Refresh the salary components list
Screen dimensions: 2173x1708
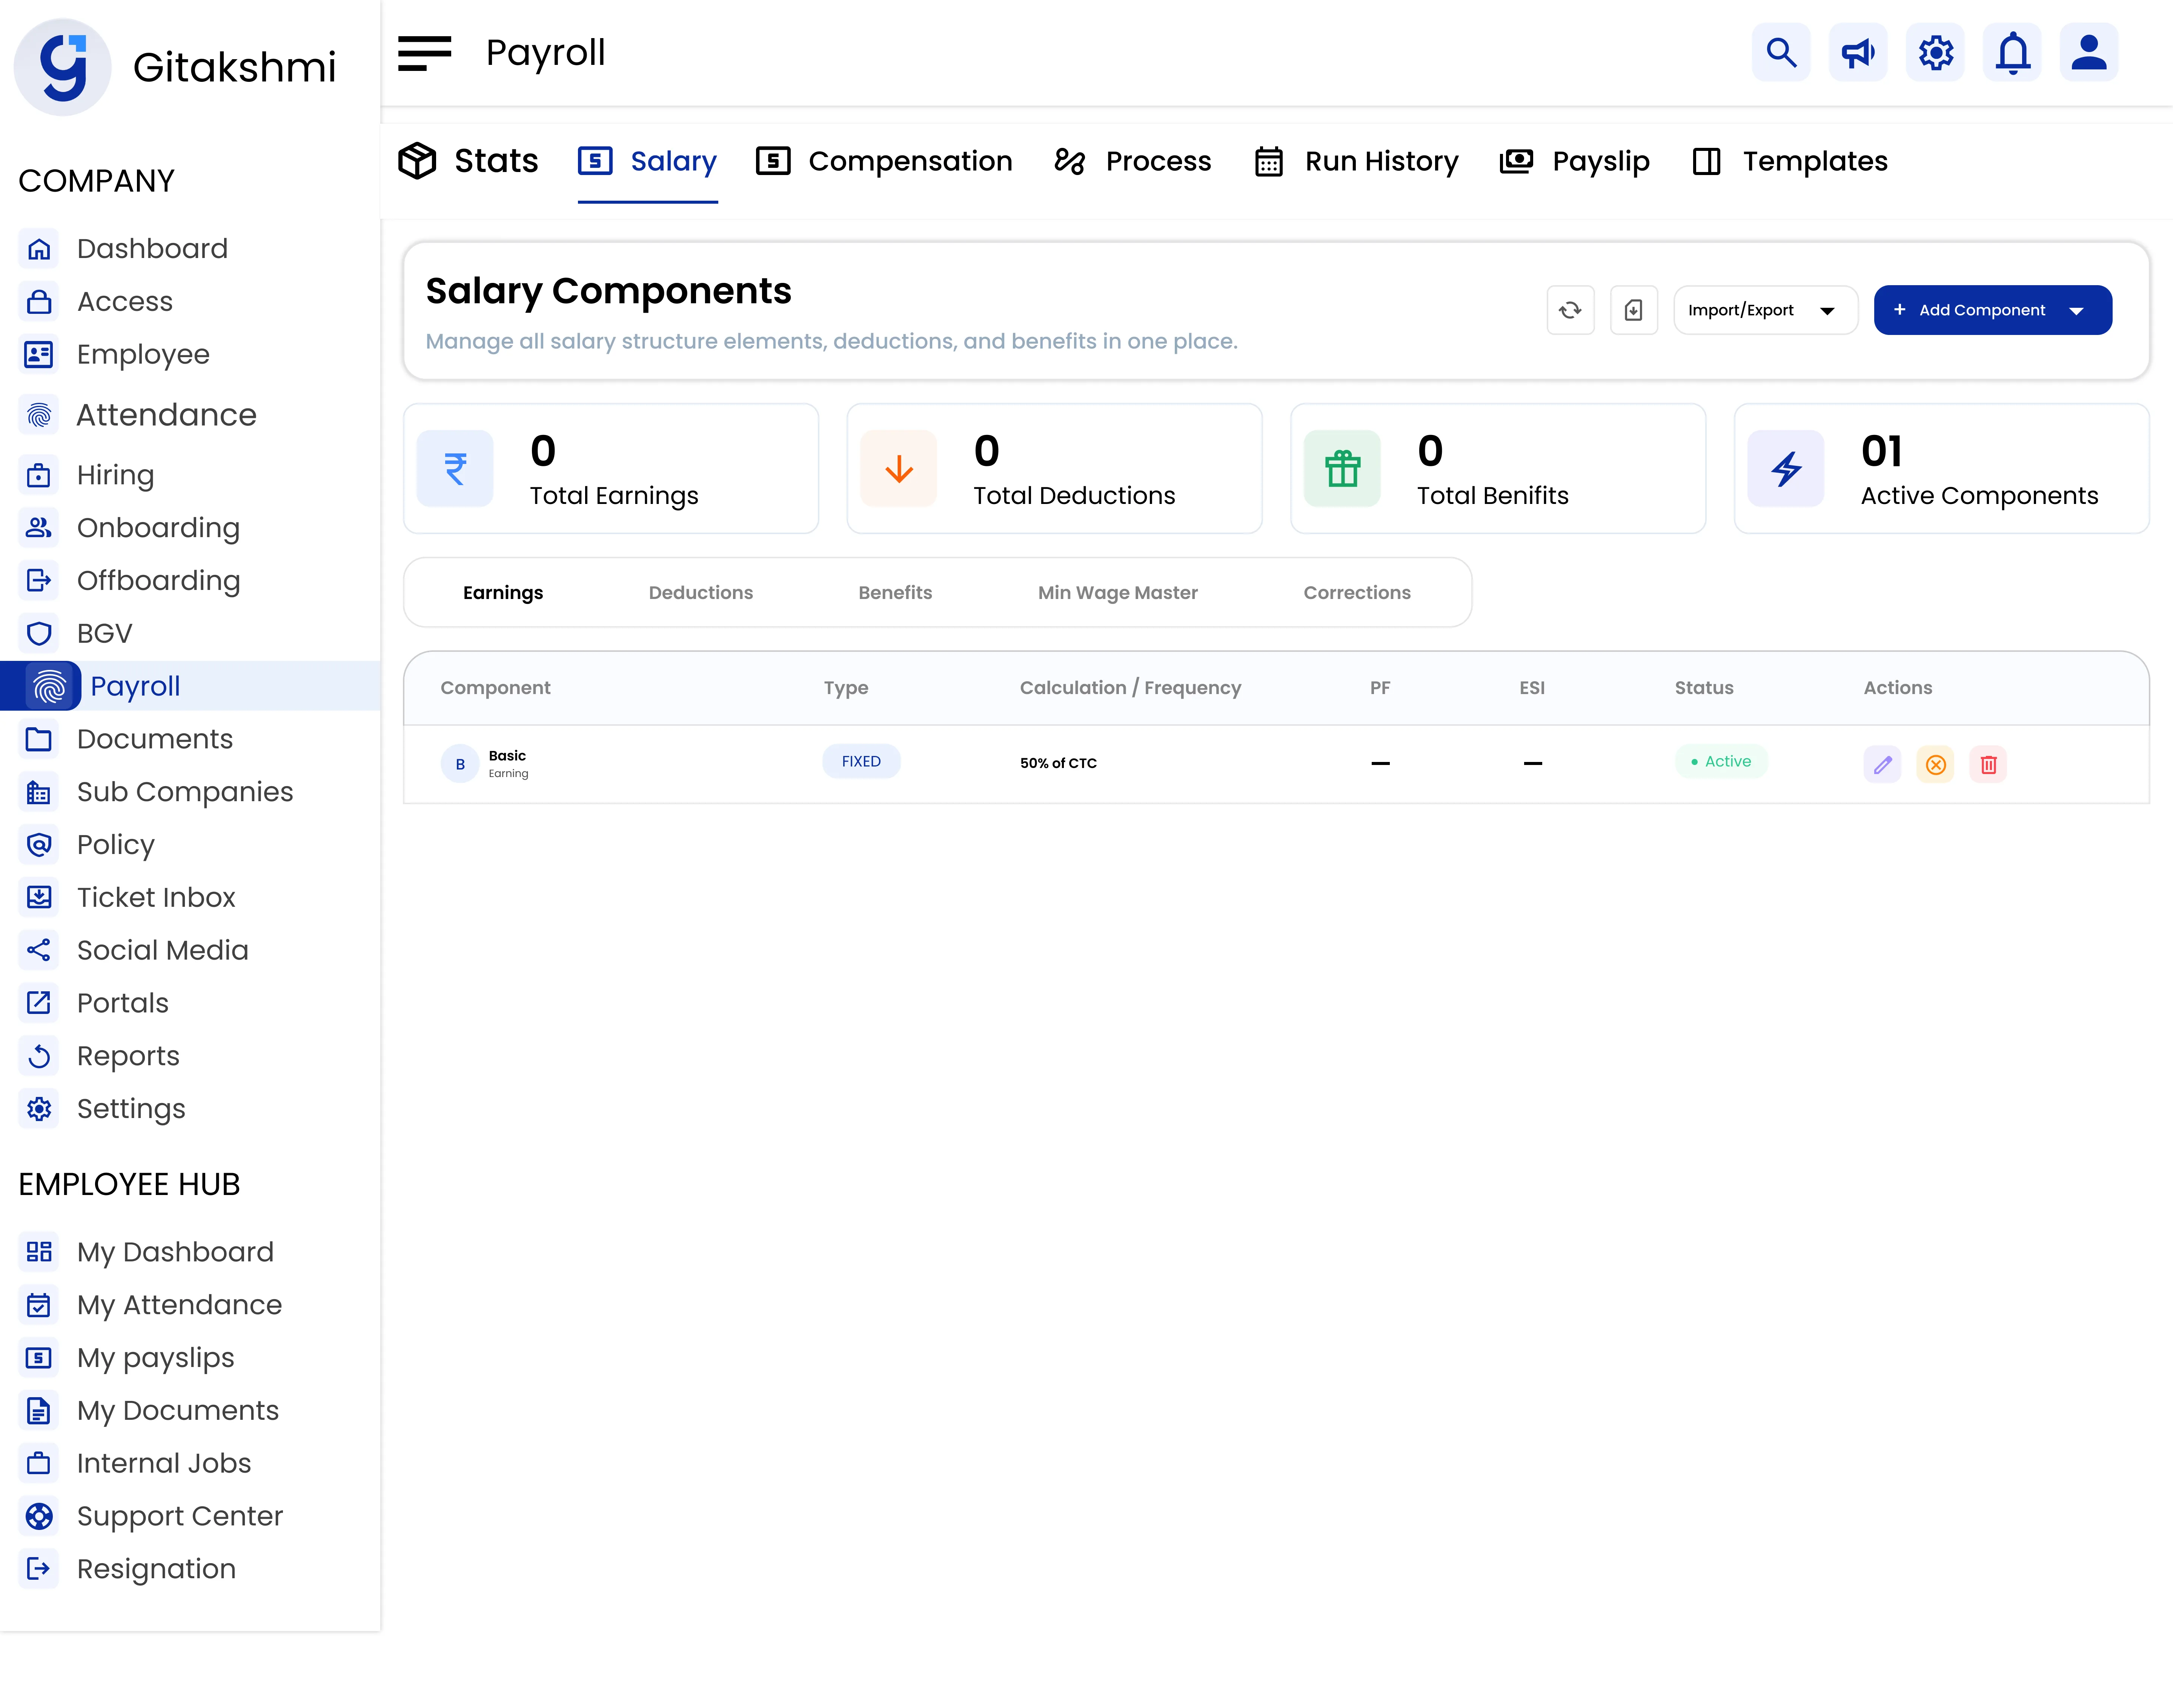pos(1570,310)
